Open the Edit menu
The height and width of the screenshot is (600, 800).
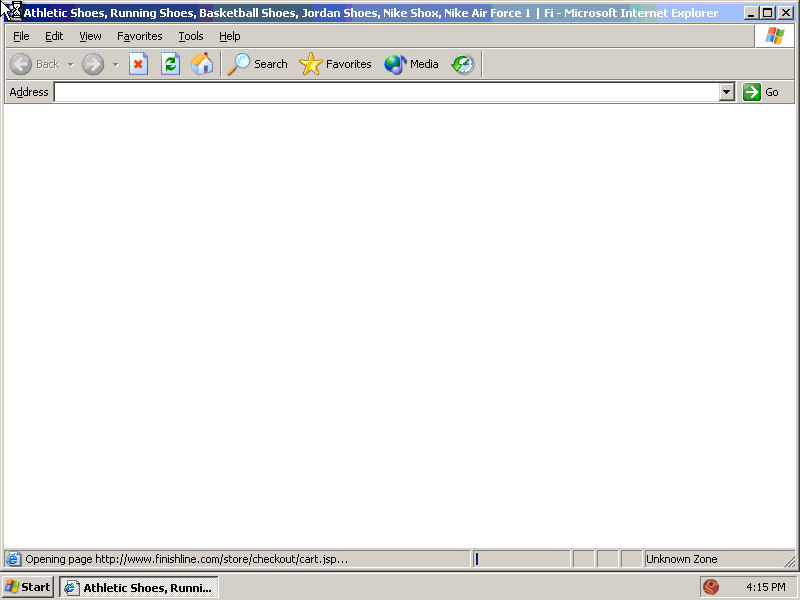pos(54,36)
